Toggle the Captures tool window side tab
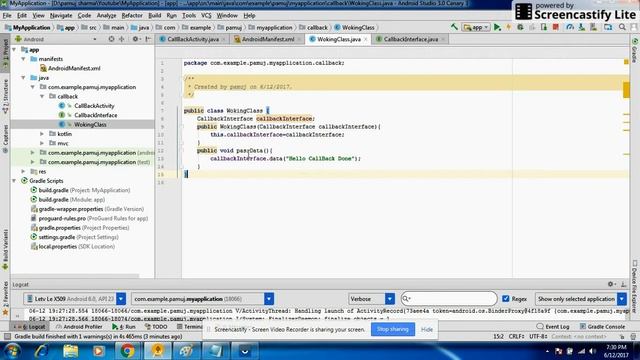 5,138
